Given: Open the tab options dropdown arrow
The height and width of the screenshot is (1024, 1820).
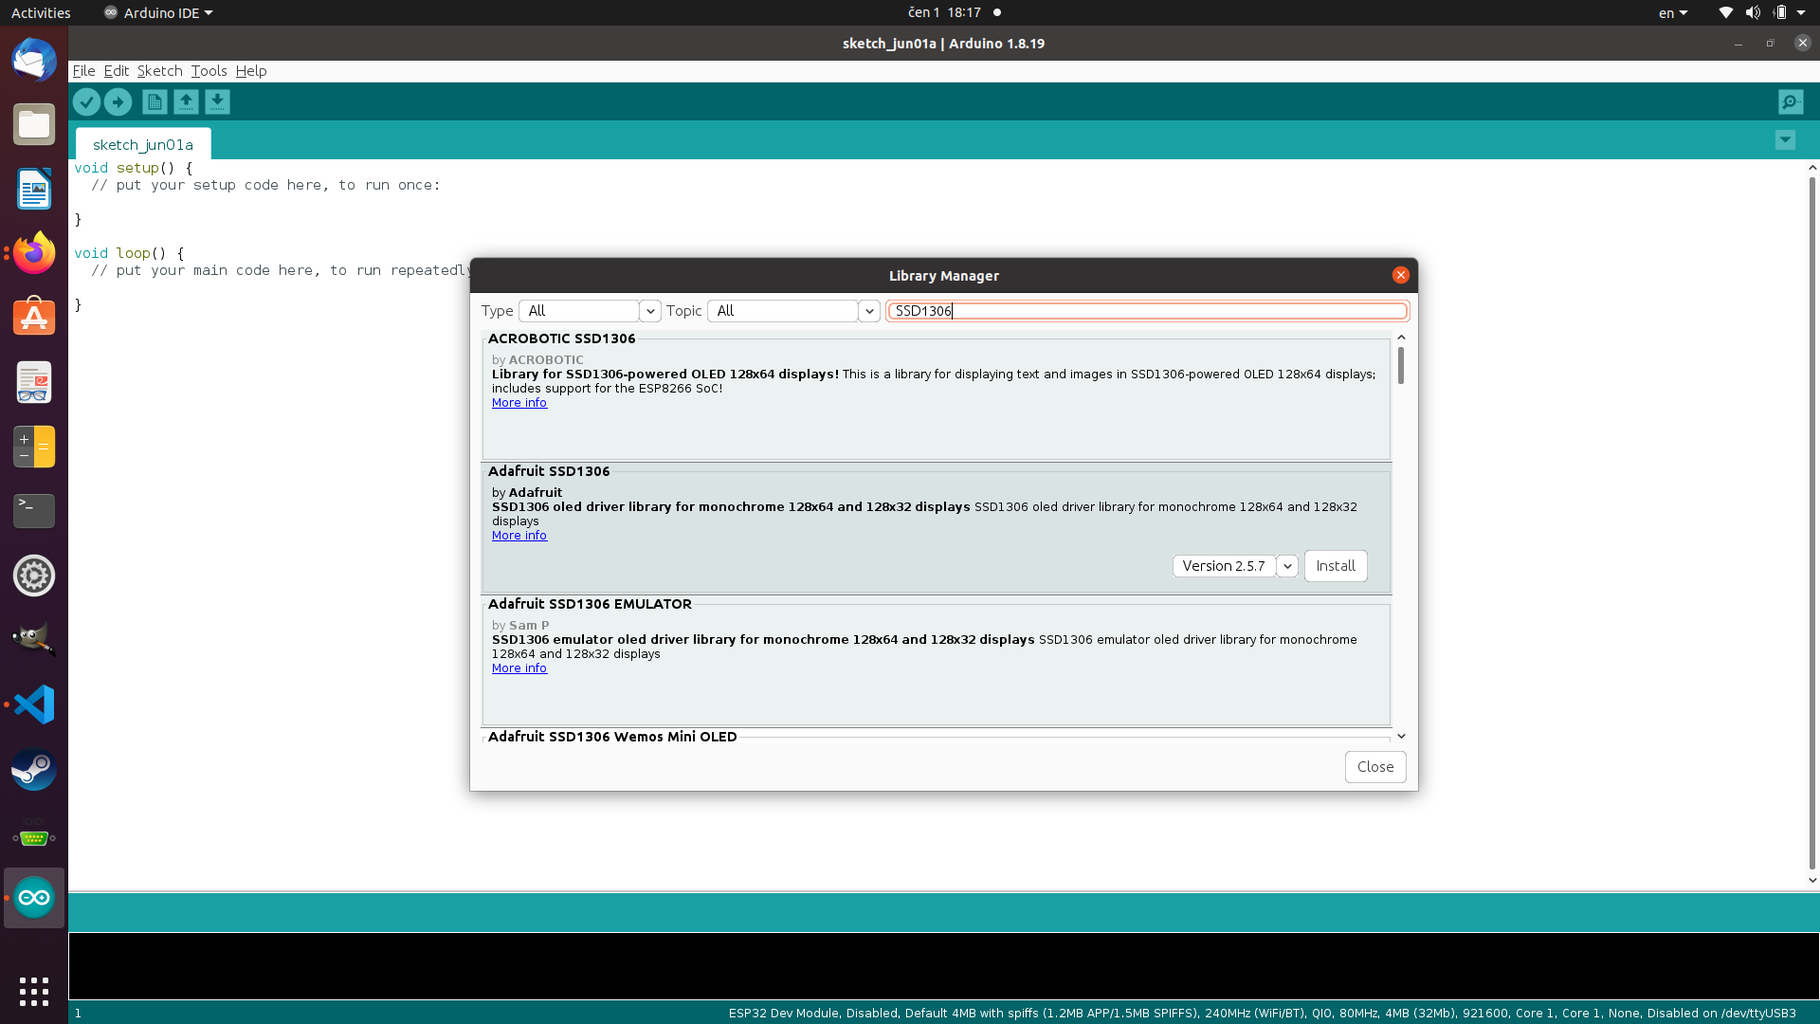Looking at the screenshot, I should 1785,140.
